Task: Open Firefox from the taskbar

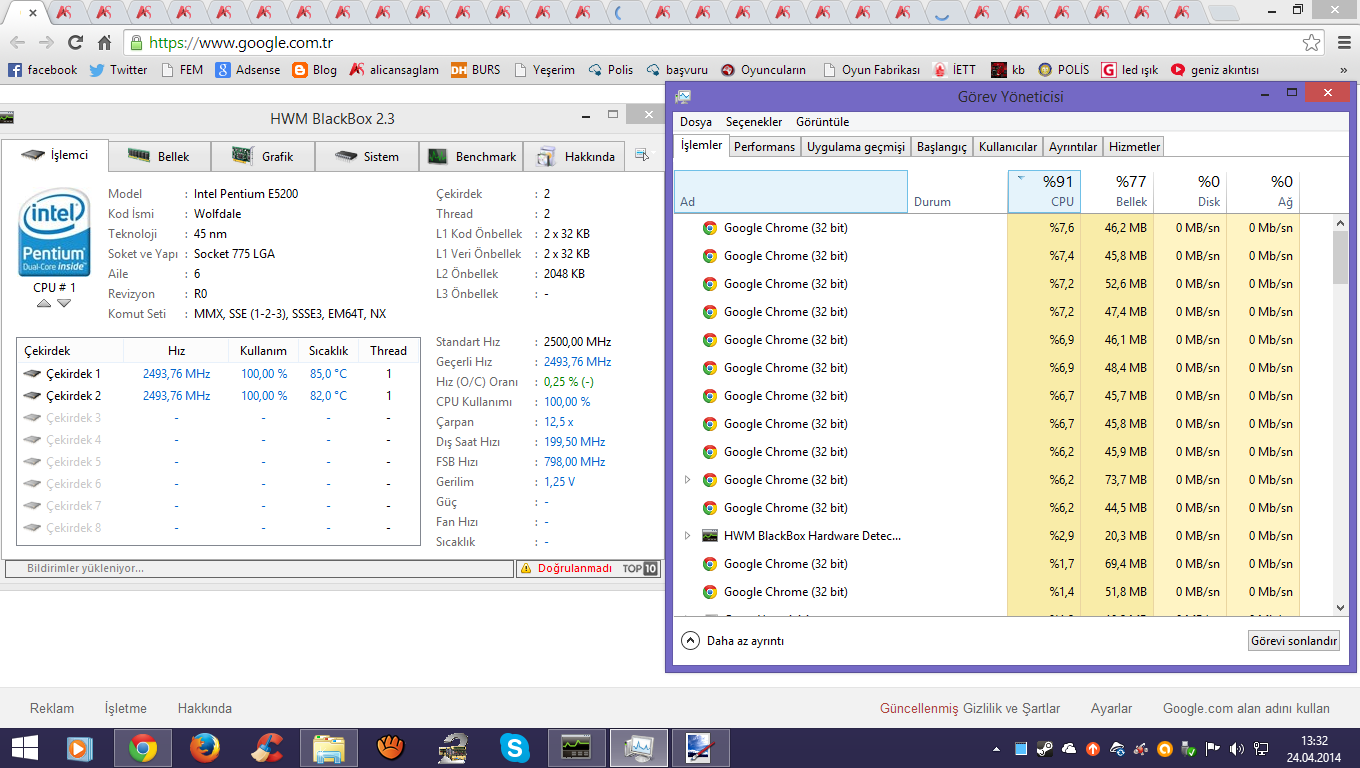Action: pyautogui.click(x=205, y=748)
